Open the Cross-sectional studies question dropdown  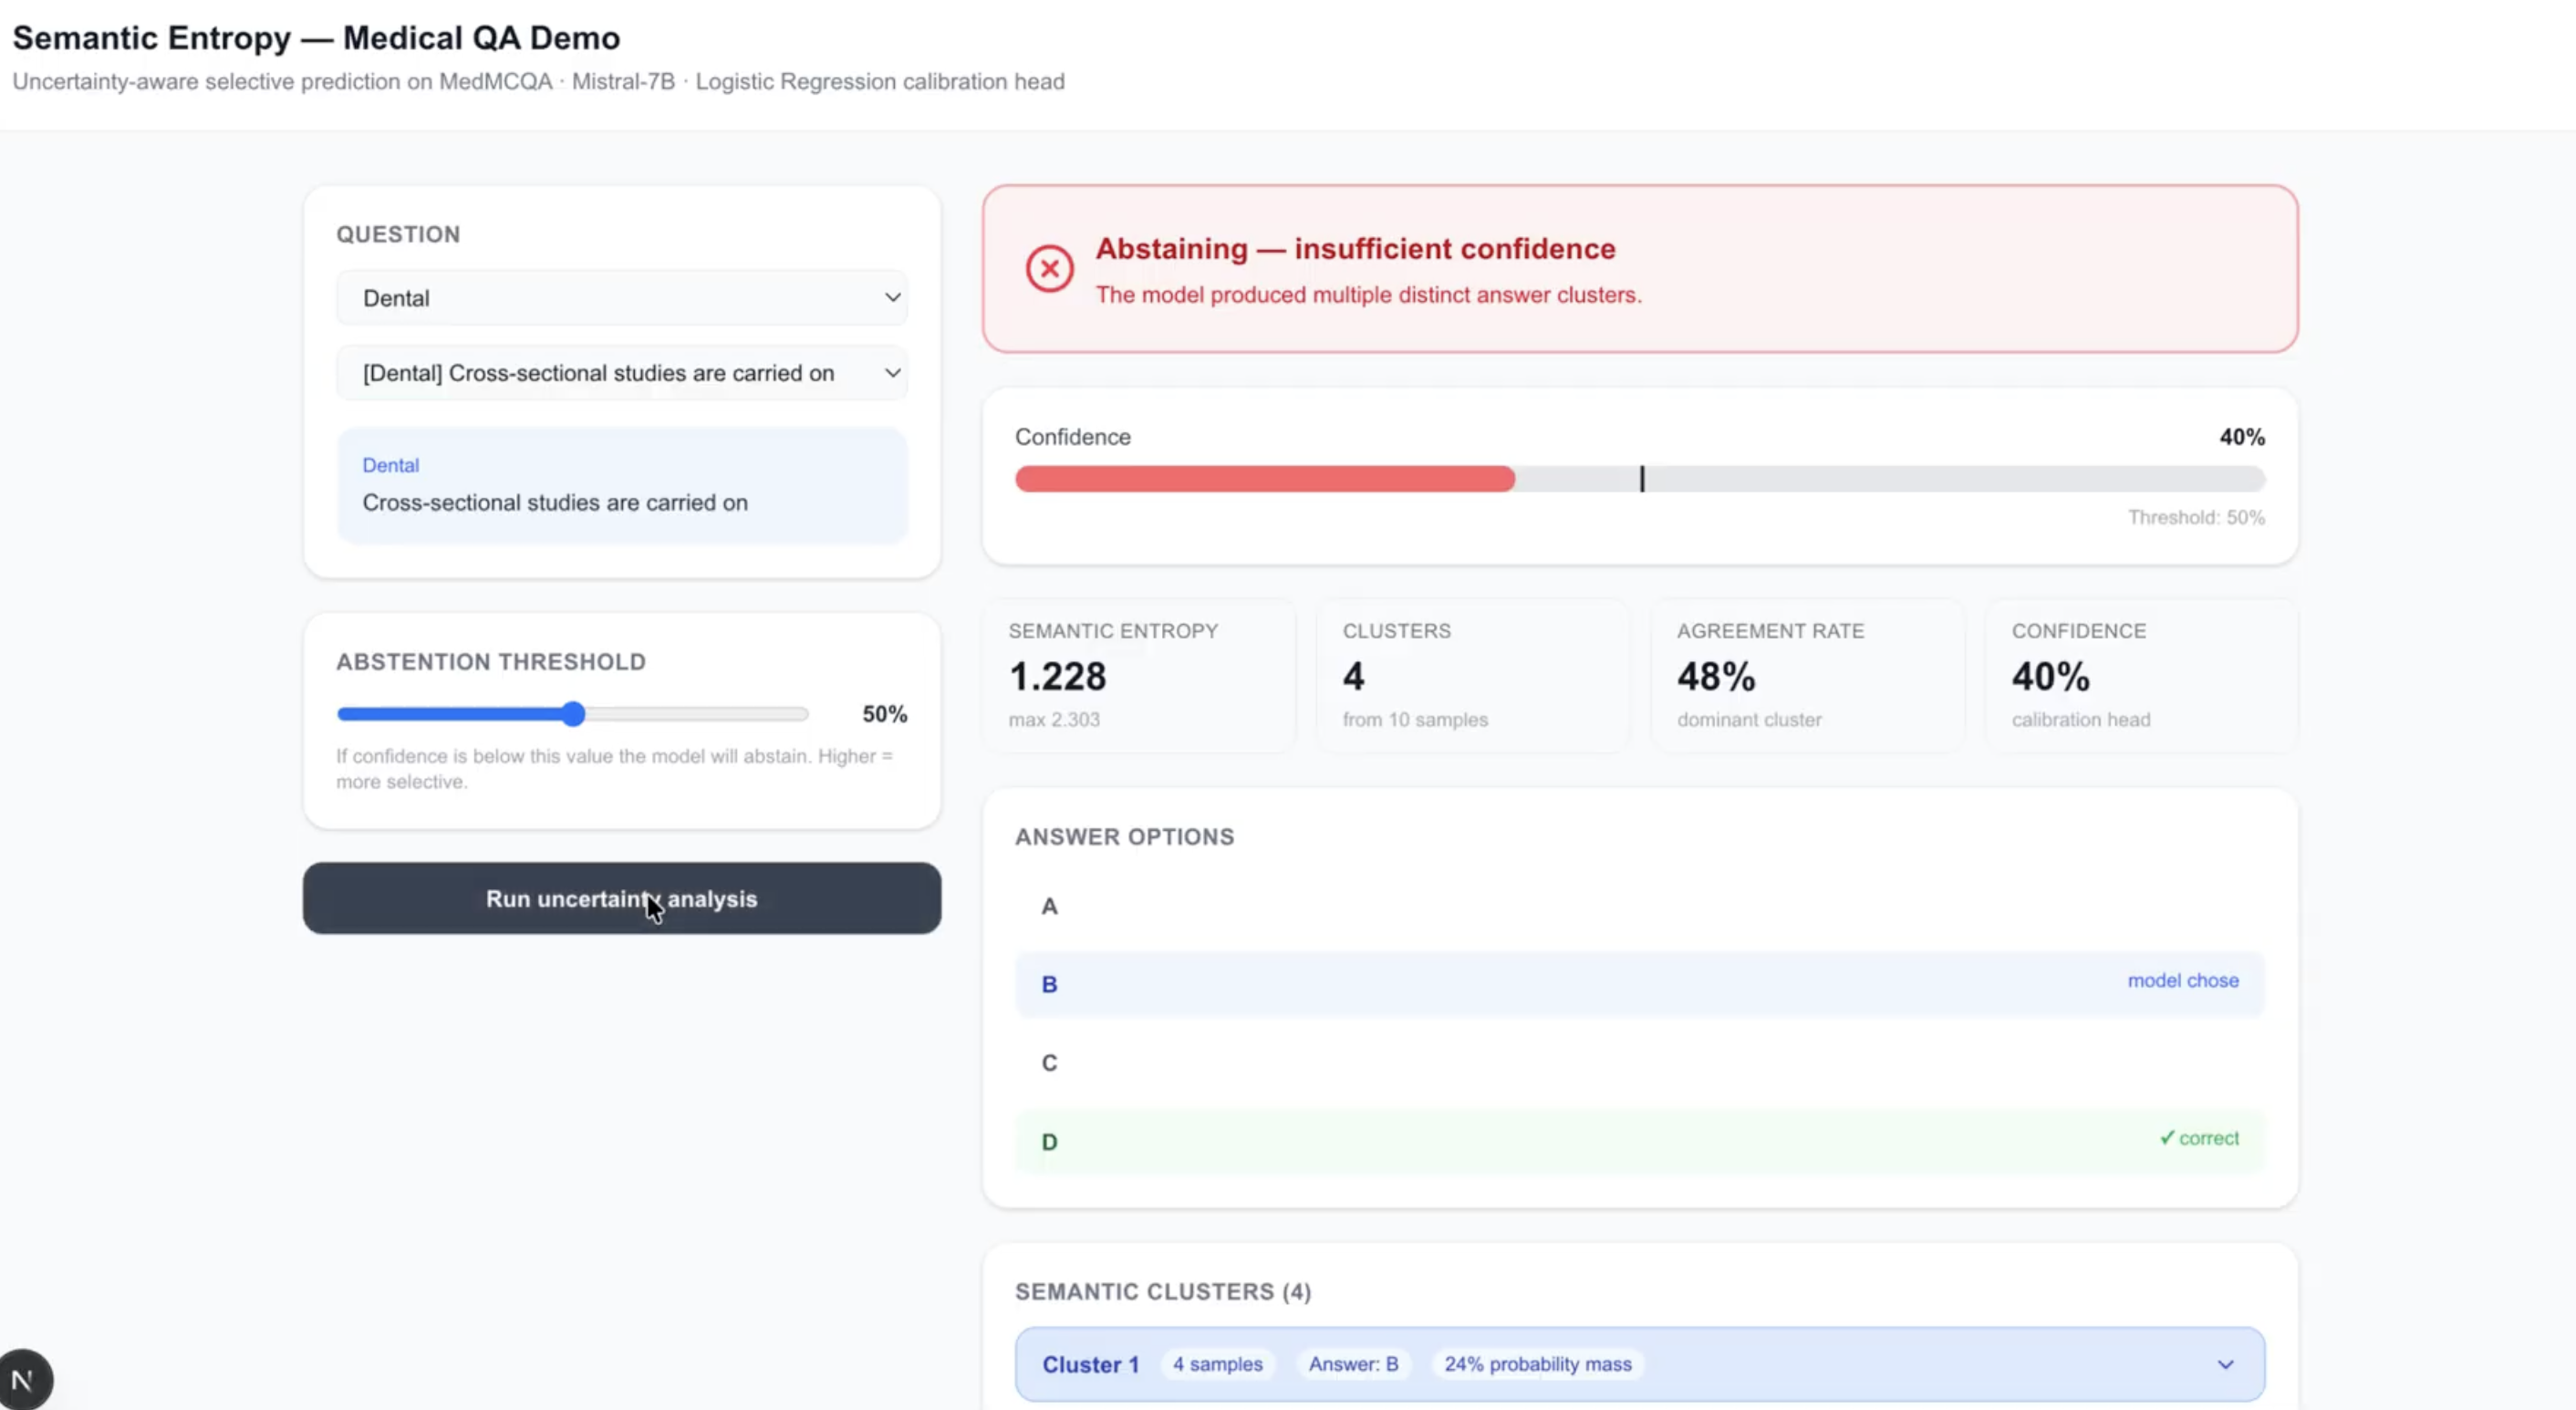622,373
